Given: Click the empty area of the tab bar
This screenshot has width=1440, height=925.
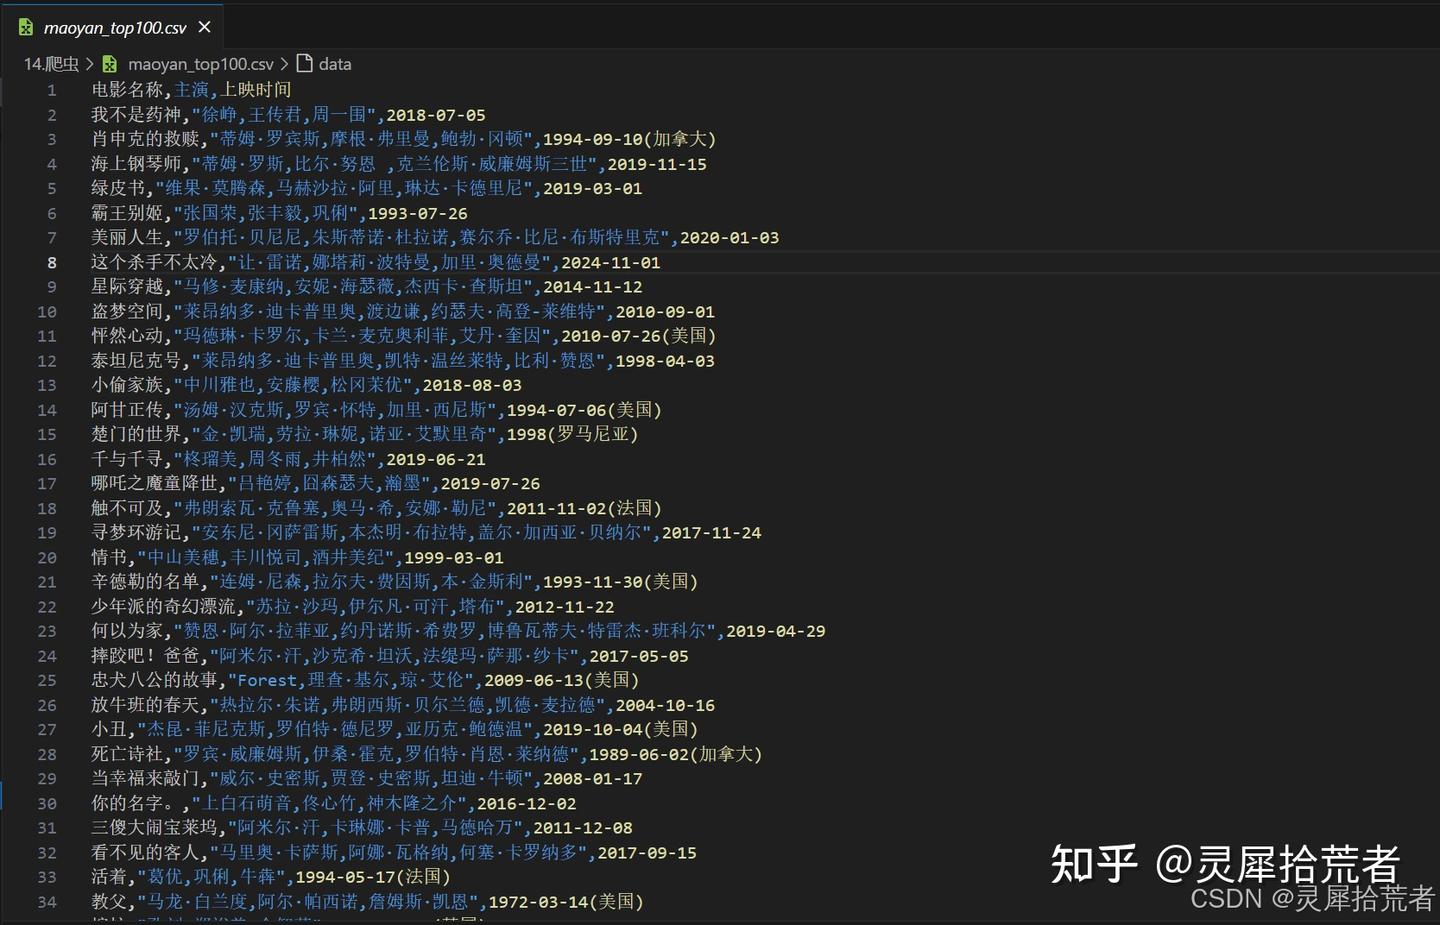Looking at the screenshot, I should pos(700,28).
